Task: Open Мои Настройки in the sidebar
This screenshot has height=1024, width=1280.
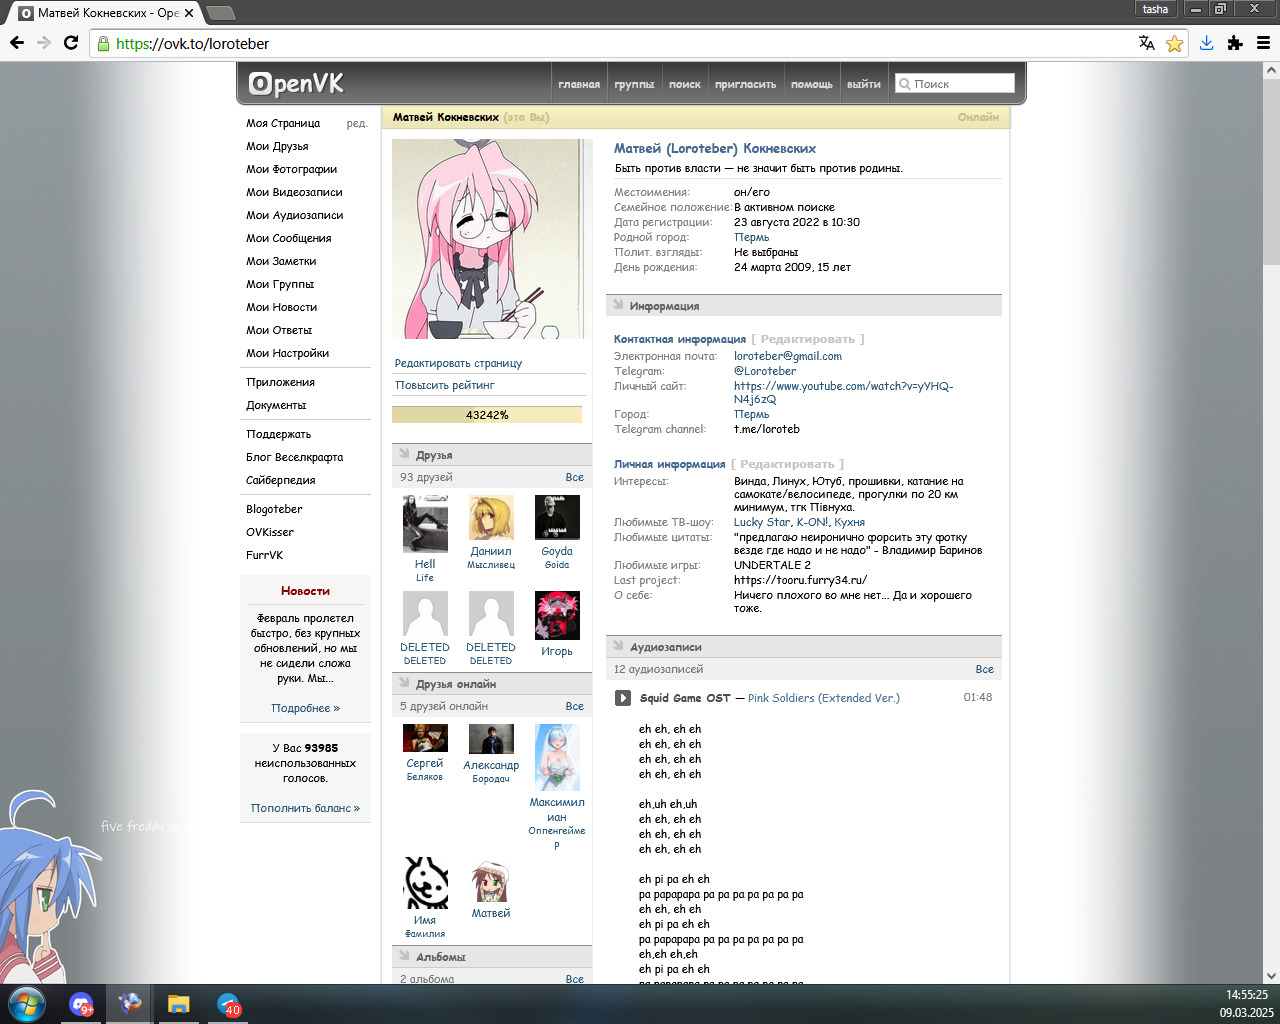Action: click(288, 353)
